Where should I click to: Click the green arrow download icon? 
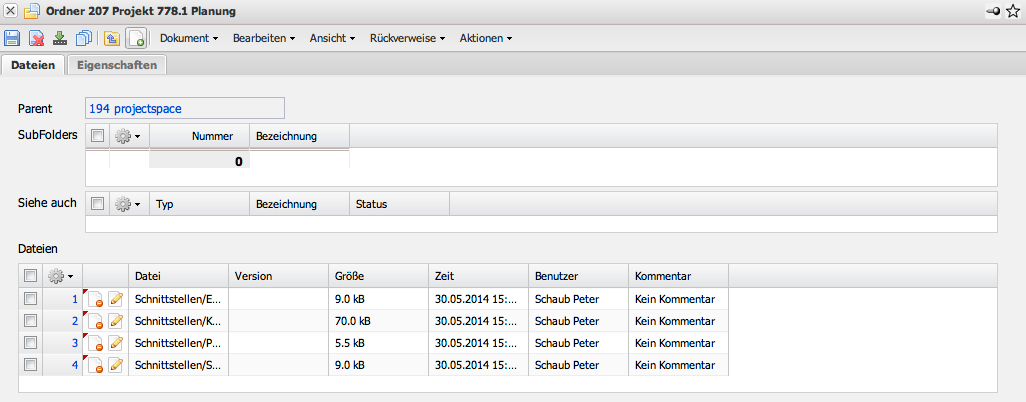pos(60,39)
